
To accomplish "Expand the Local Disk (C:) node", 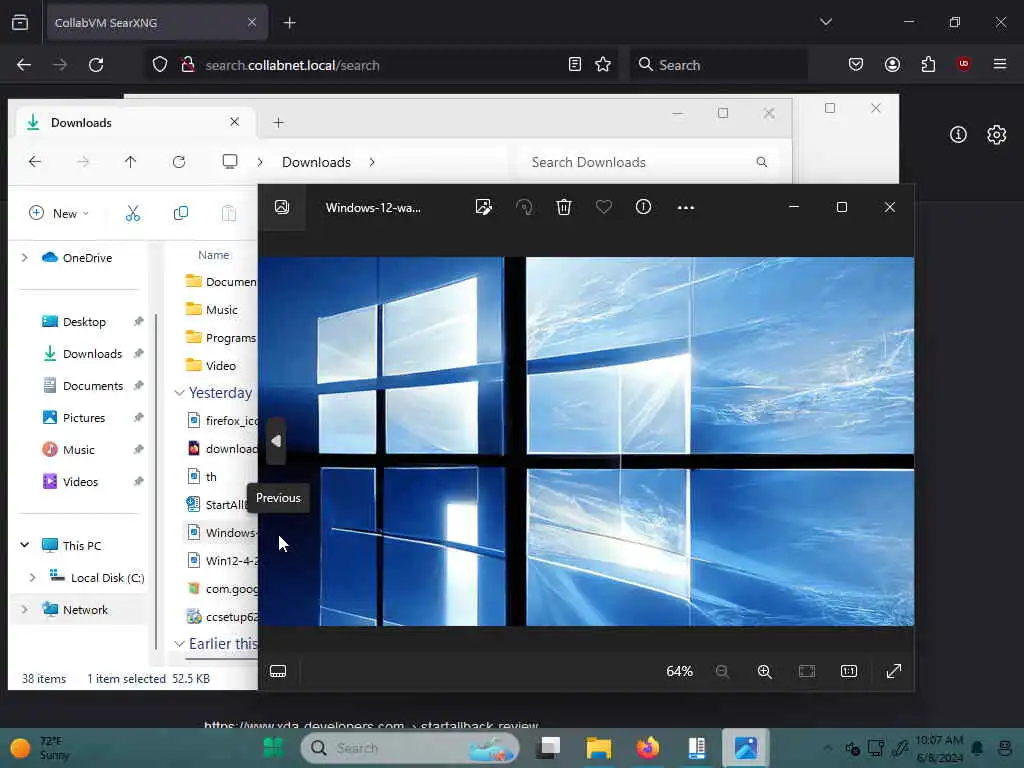I will click(33, 577).
